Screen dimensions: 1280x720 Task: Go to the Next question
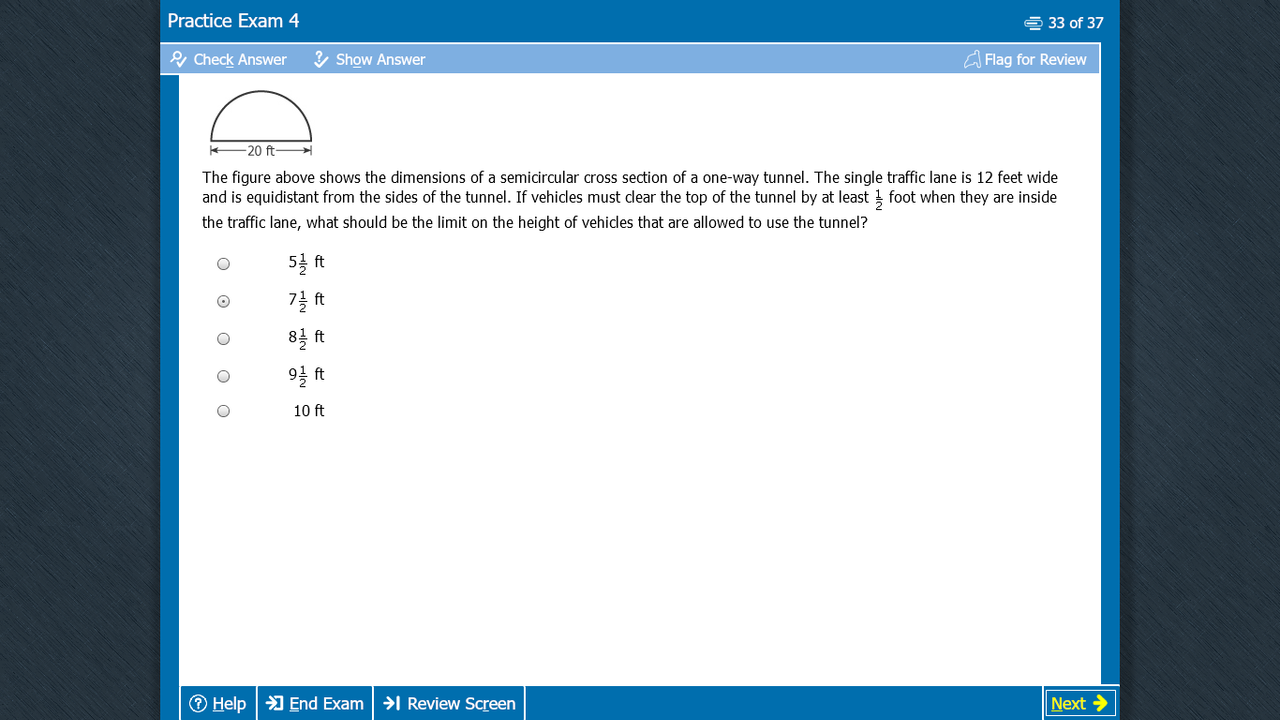[x=1080, y=703]
